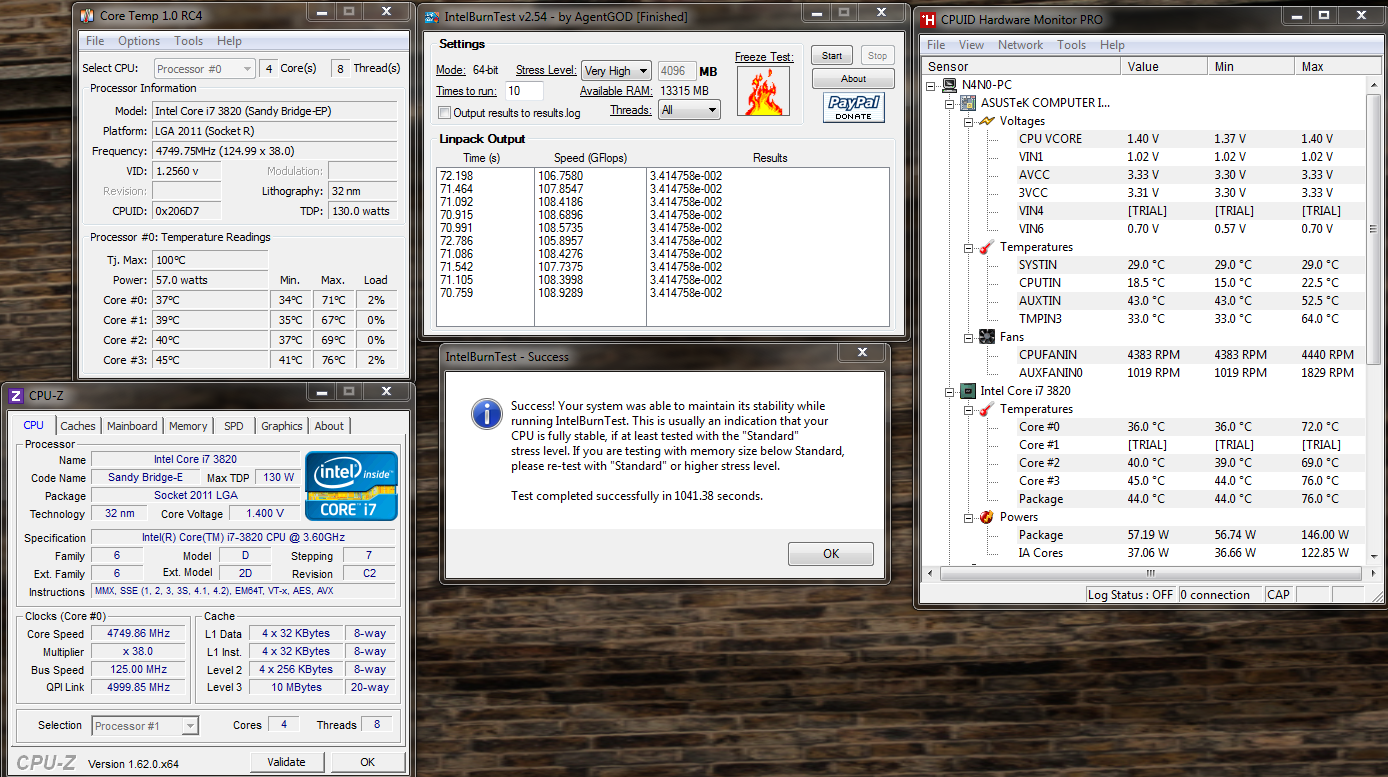Collapse the ASUSTeK COMPUTER tree node
This screenshot has height=777, width=1388.
click(x=950, y=103)
